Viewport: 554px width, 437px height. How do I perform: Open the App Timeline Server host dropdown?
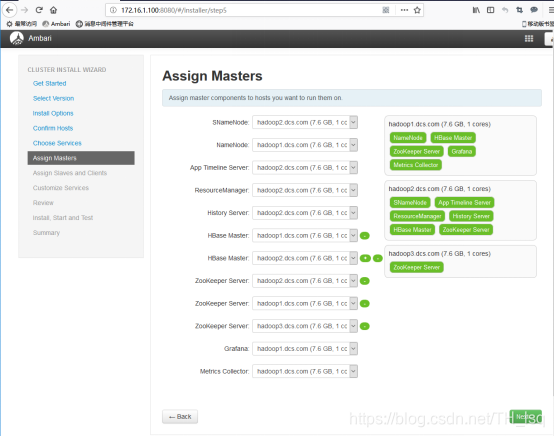point(305,167)
